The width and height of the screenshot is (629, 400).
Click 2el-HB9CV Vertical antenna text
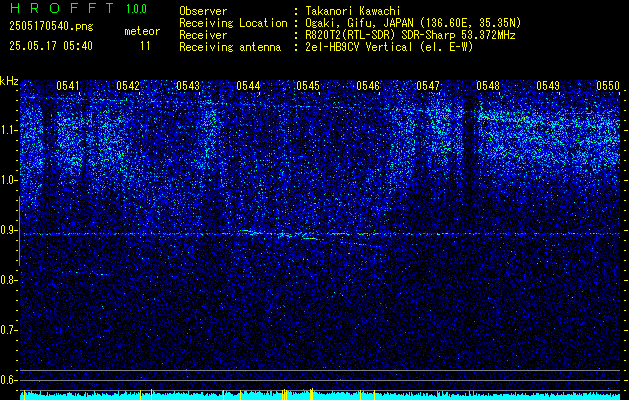pos(390,47)
